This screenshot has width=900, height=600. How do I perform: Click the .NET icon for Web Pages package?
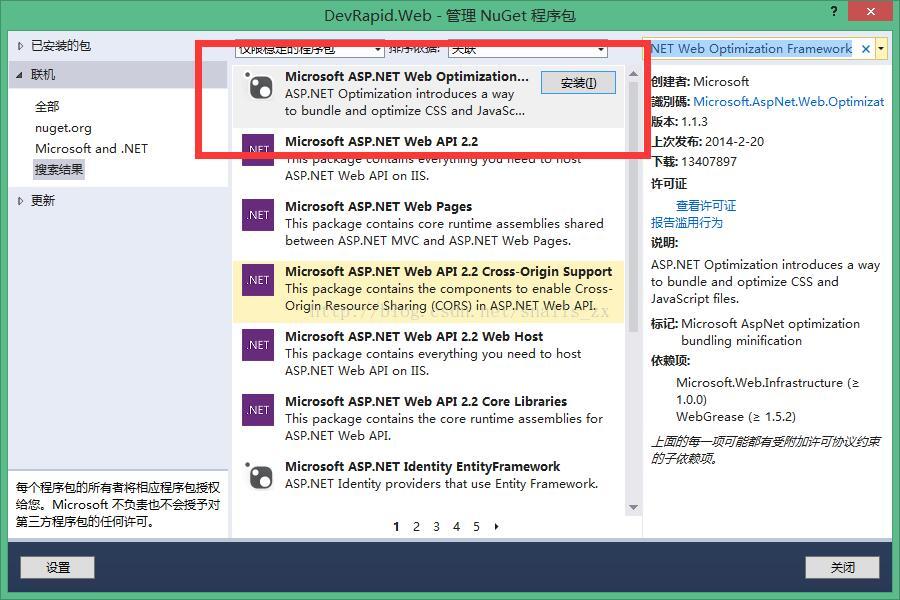pos(258,215)
